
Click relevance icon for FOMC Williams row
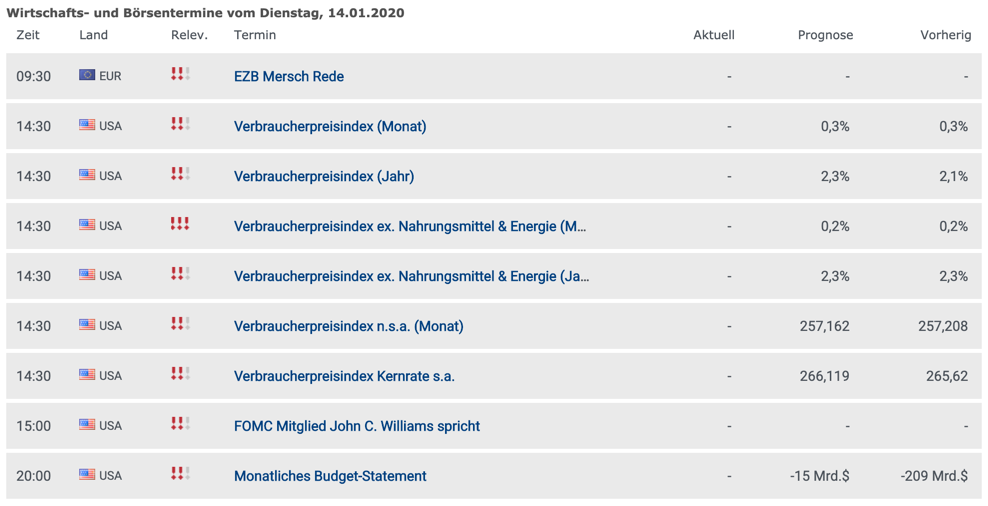(180, 423)
